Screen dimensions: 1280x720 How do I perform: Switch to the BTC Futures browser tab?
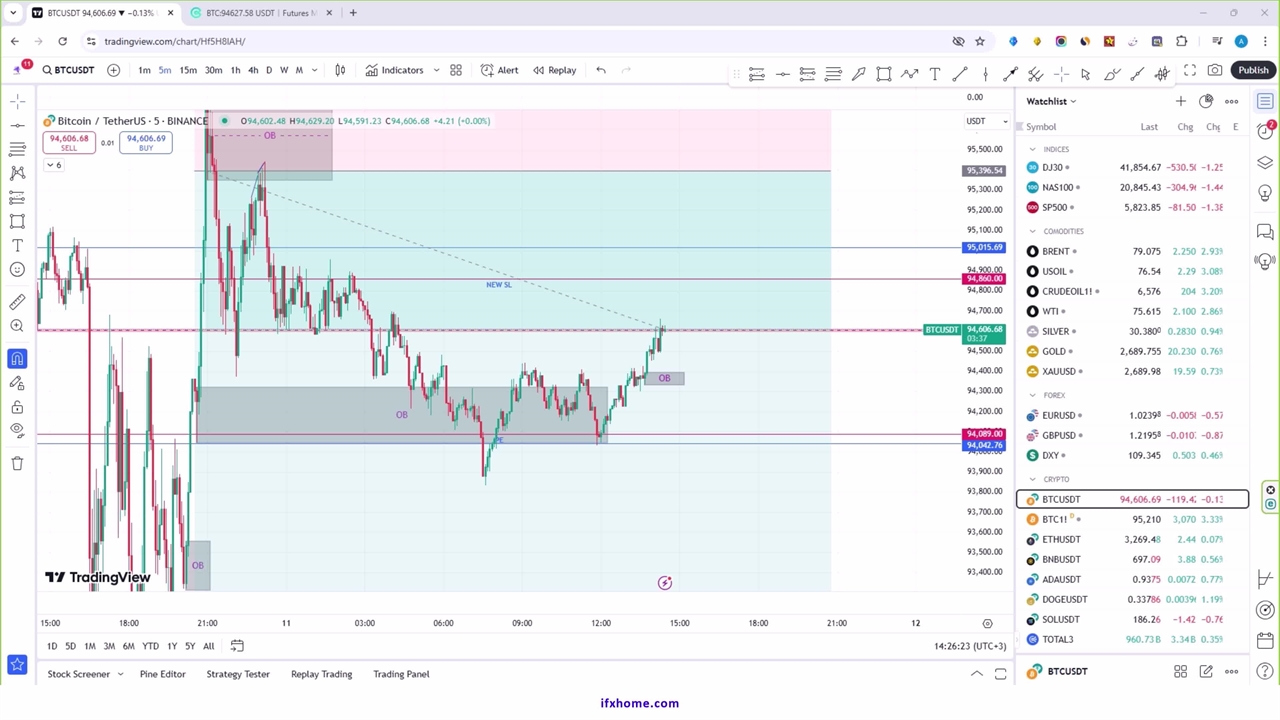(260, 13)
